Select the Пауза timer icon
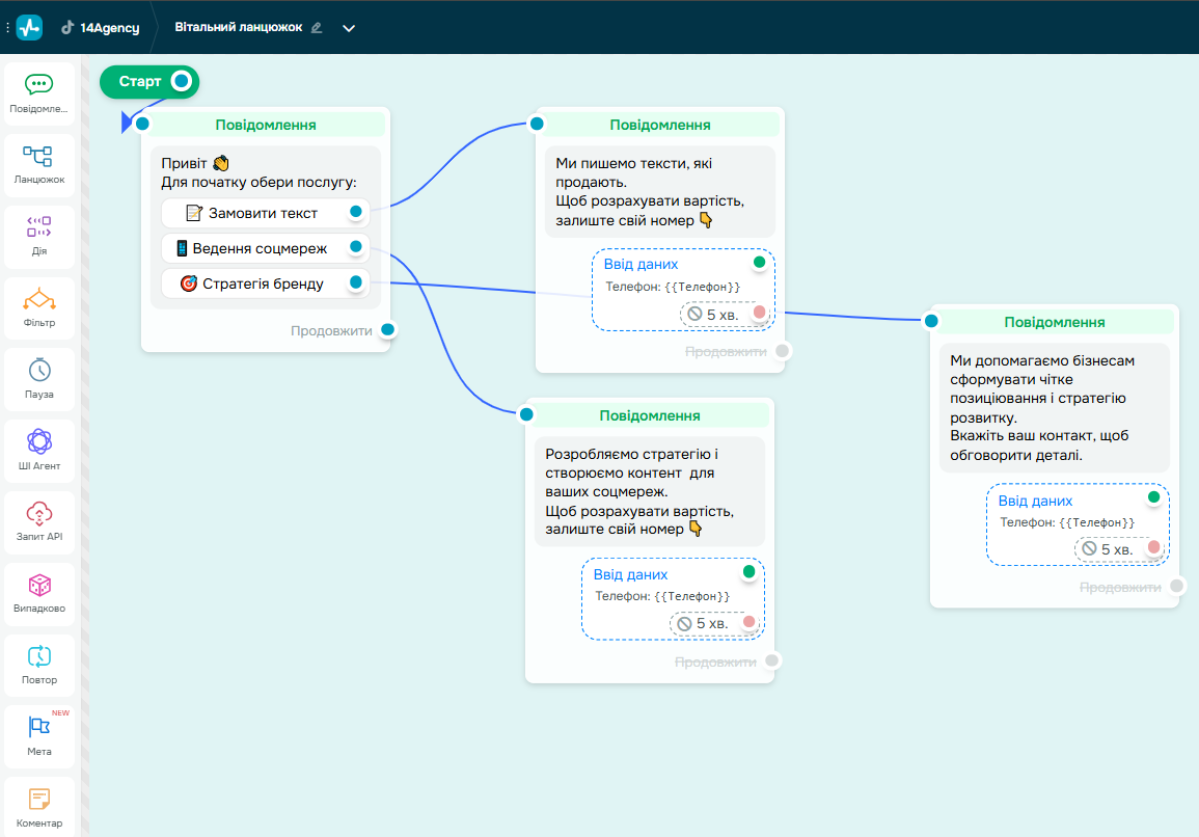This screenshot has height=837, width=1199. [39, 371]
